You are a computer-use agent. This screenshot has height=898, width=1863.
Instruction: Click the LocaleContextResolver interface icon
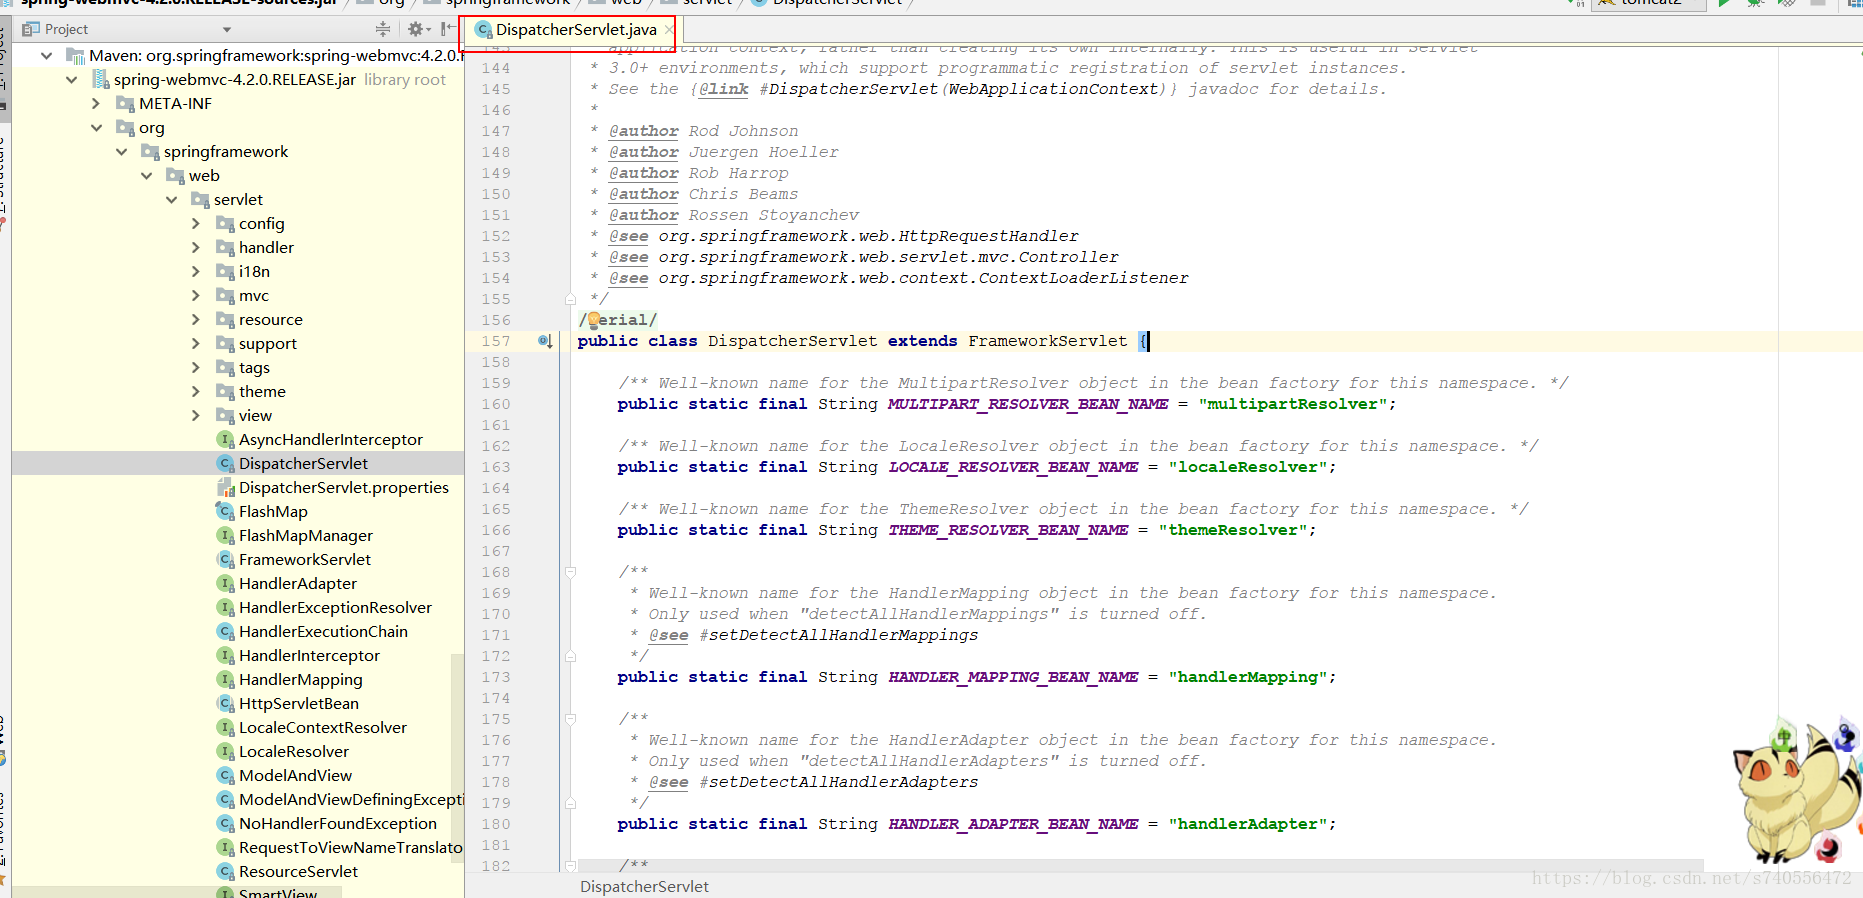click(x=226, y=728)
